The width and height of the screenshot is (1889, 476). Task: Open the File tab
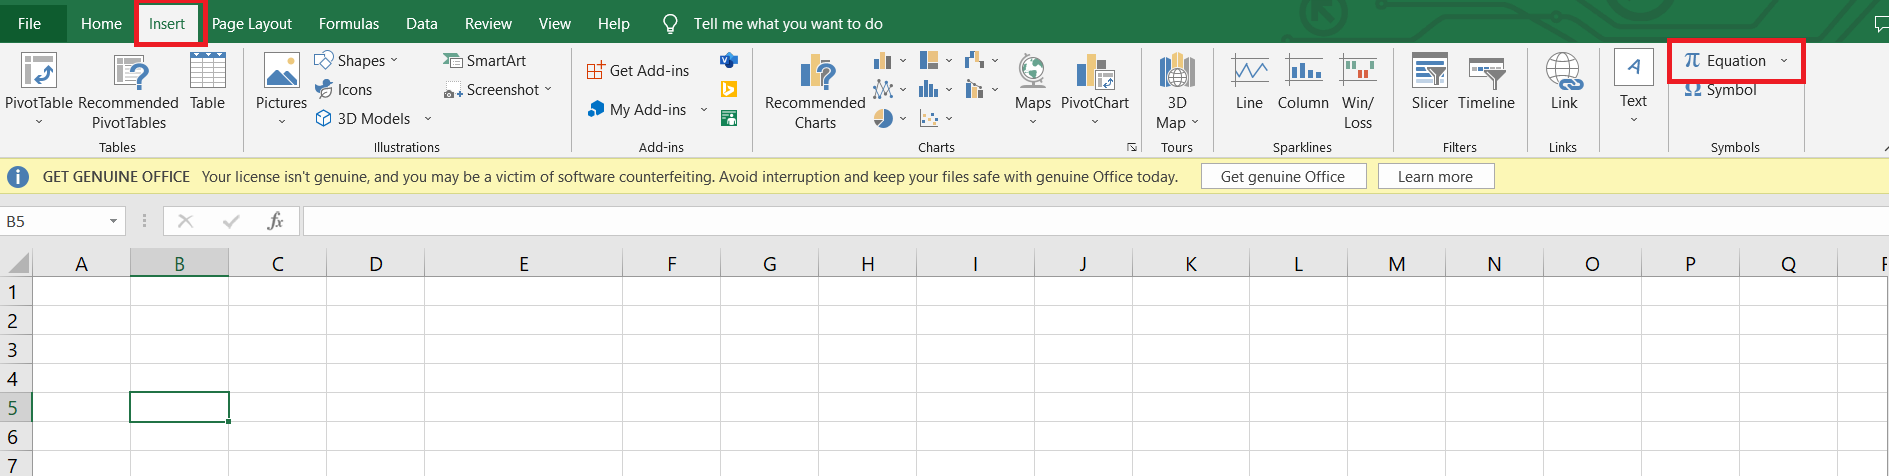30,23
